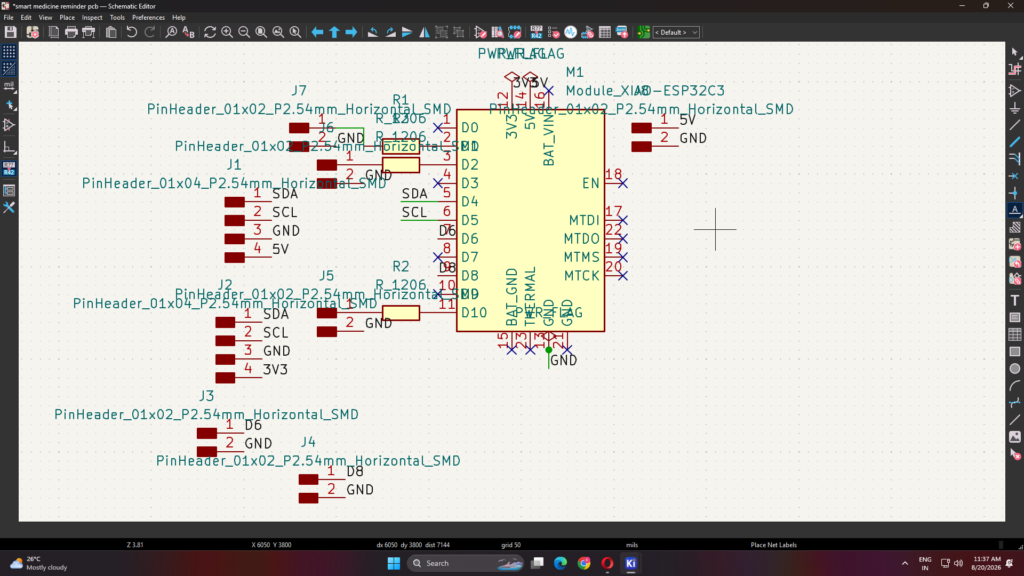Navigate back with left blue arrow
This screenshot has width=1024, height=576.
coord(317,32)
